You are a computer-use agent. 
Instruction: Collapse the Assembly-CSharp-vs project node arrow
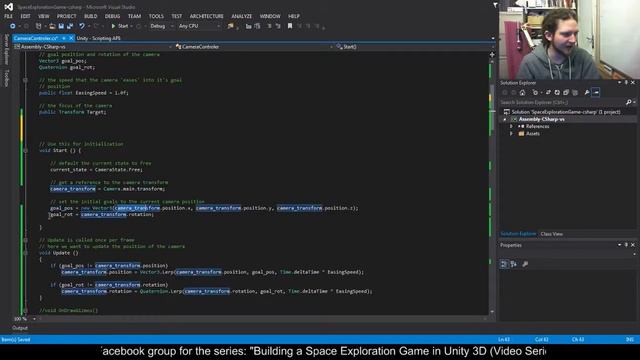(505, 119)
